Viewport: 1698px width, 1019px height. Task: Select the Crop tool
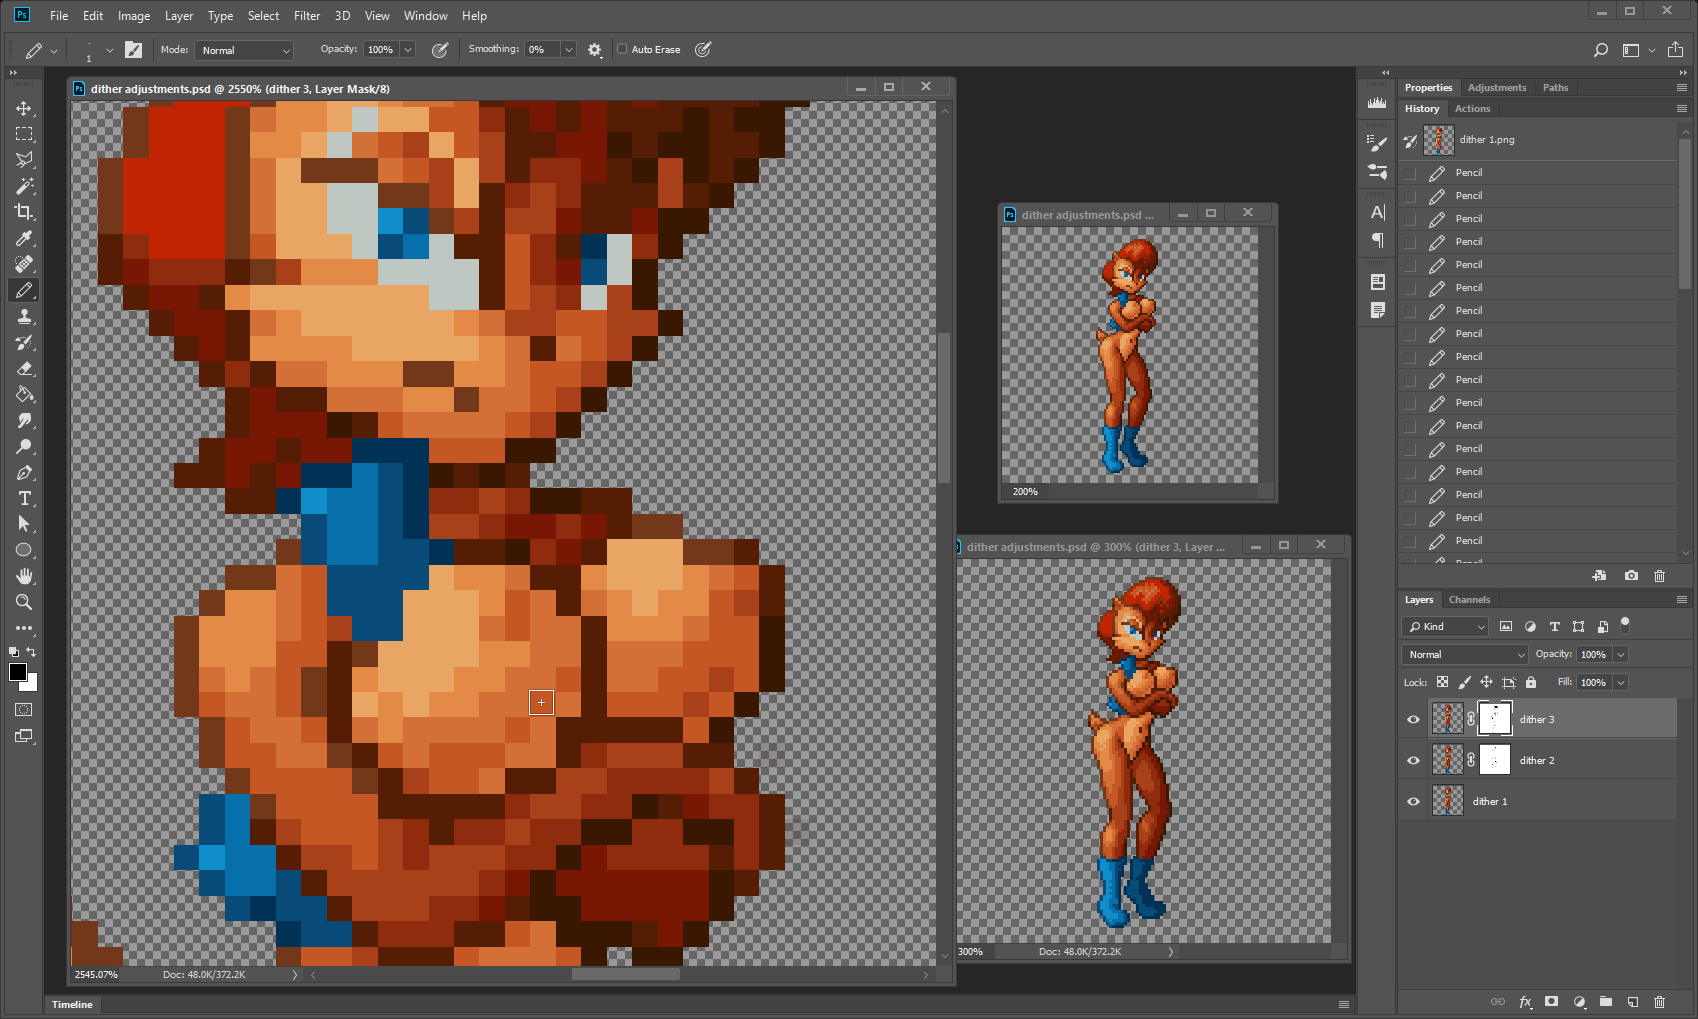point(24,212)
